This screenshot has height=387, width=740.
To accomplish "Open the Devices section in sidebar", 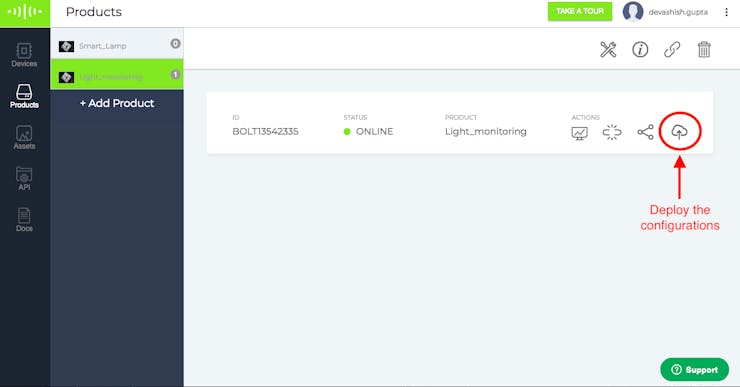I will click(x=24, y=55).
